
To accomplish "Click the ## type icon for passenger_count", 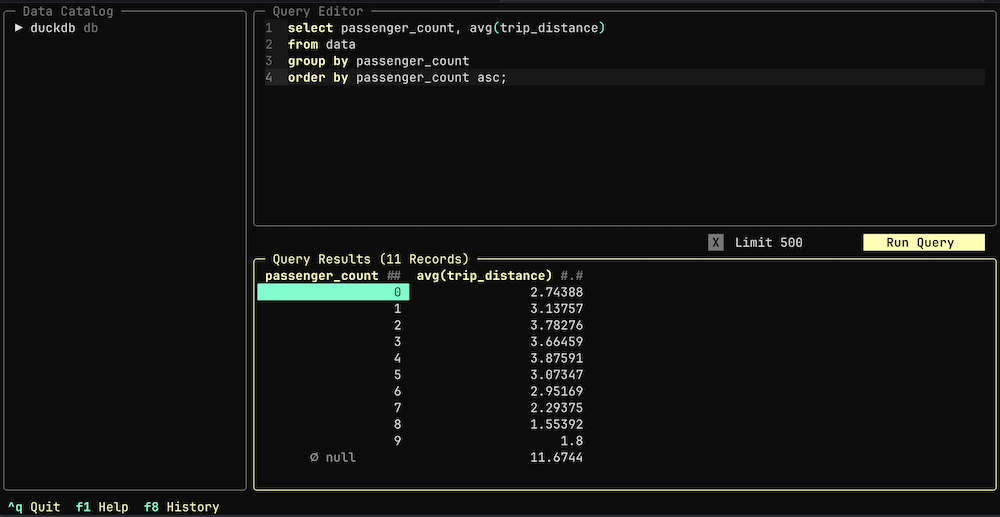I will click(394, 275).
